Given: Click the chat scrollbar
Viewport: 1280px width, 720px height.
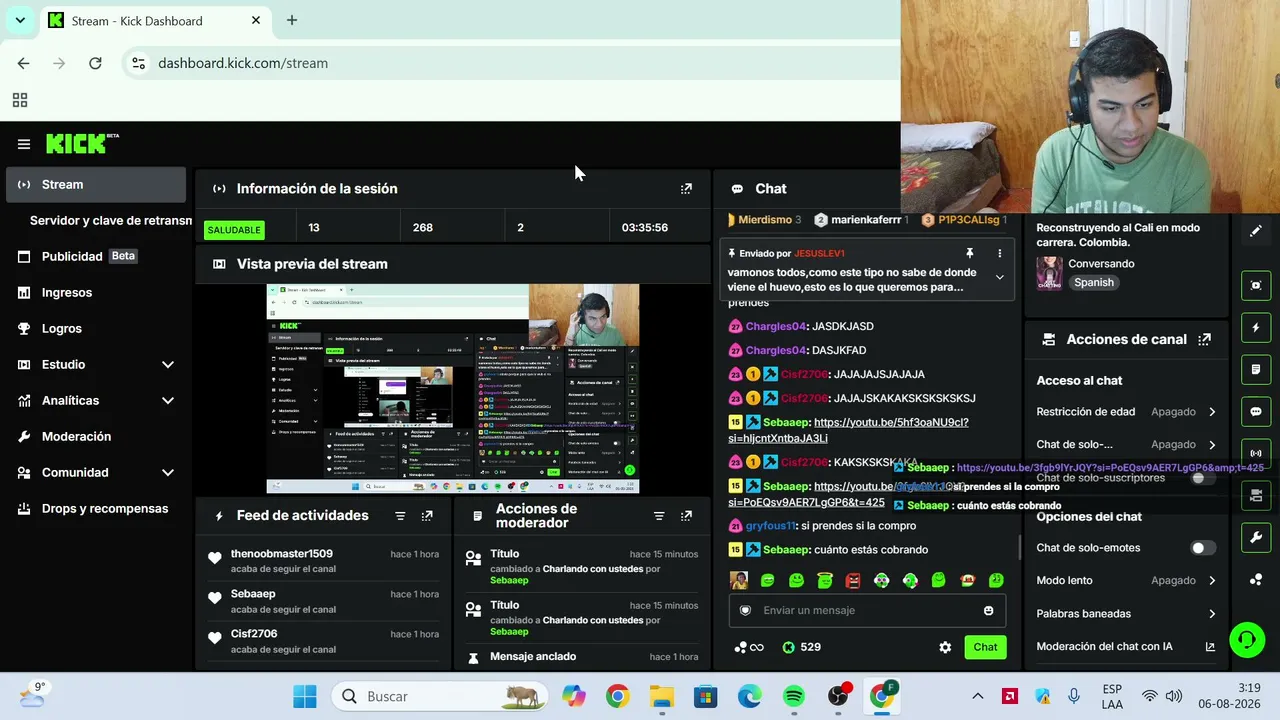Looking at the screenshot, I should [x=1019, y=548].
